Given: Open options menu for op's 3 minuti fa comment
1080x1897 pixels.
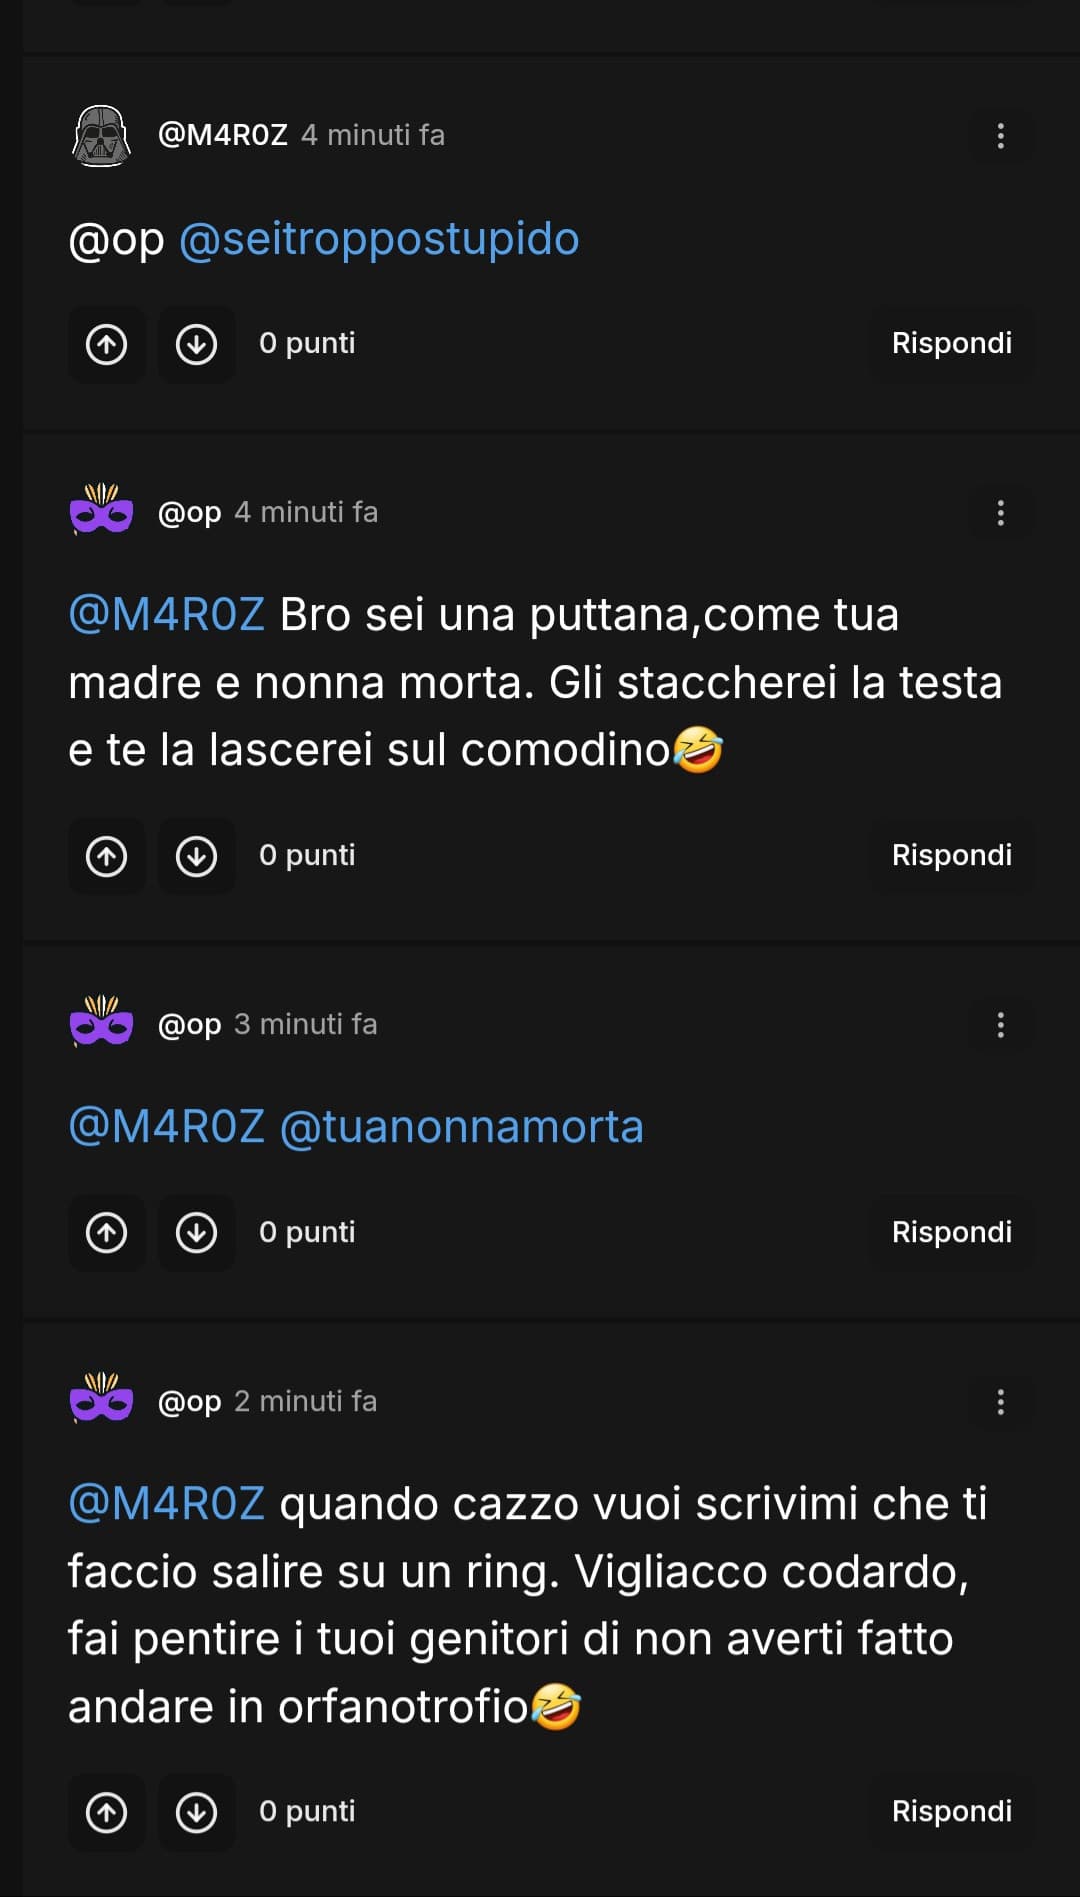Looking at the screenshot, I should tap(1001, 1025).
